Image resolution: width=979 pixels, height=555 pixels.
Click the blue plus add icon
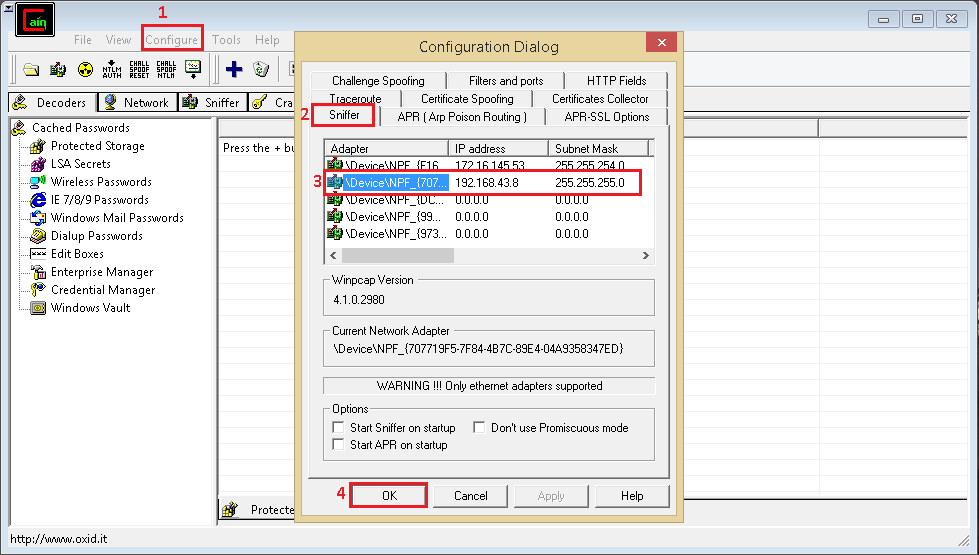point(234,69)
